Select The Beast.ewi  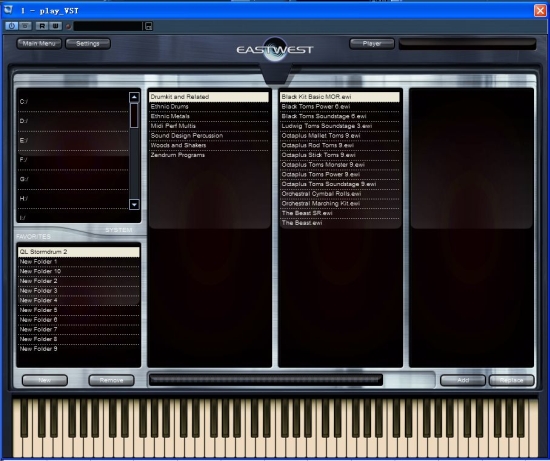(x=340, y=223)
